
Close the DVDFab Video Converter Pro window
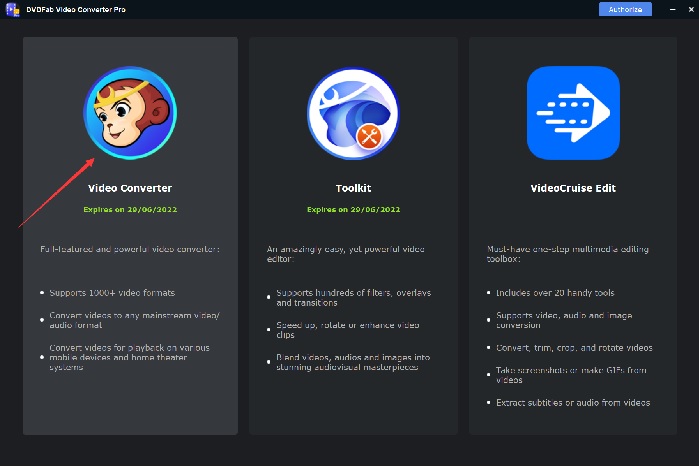pyautogui.click(x=691, y=9)
